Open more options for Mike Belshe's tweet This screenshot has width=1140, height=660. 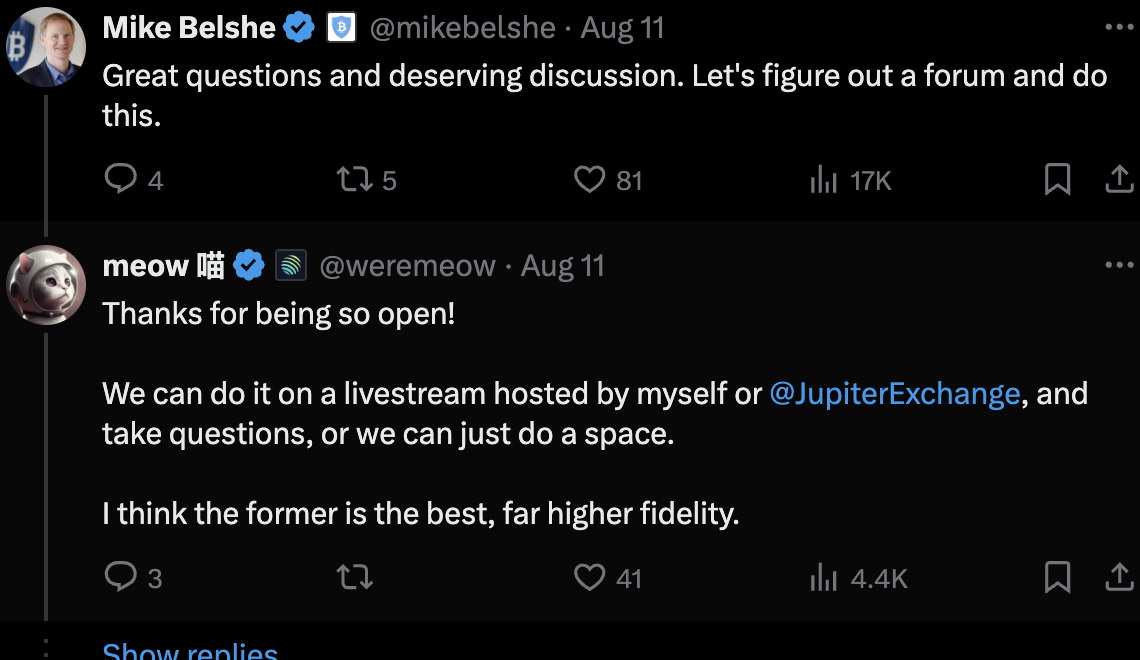coord(1119,28)
